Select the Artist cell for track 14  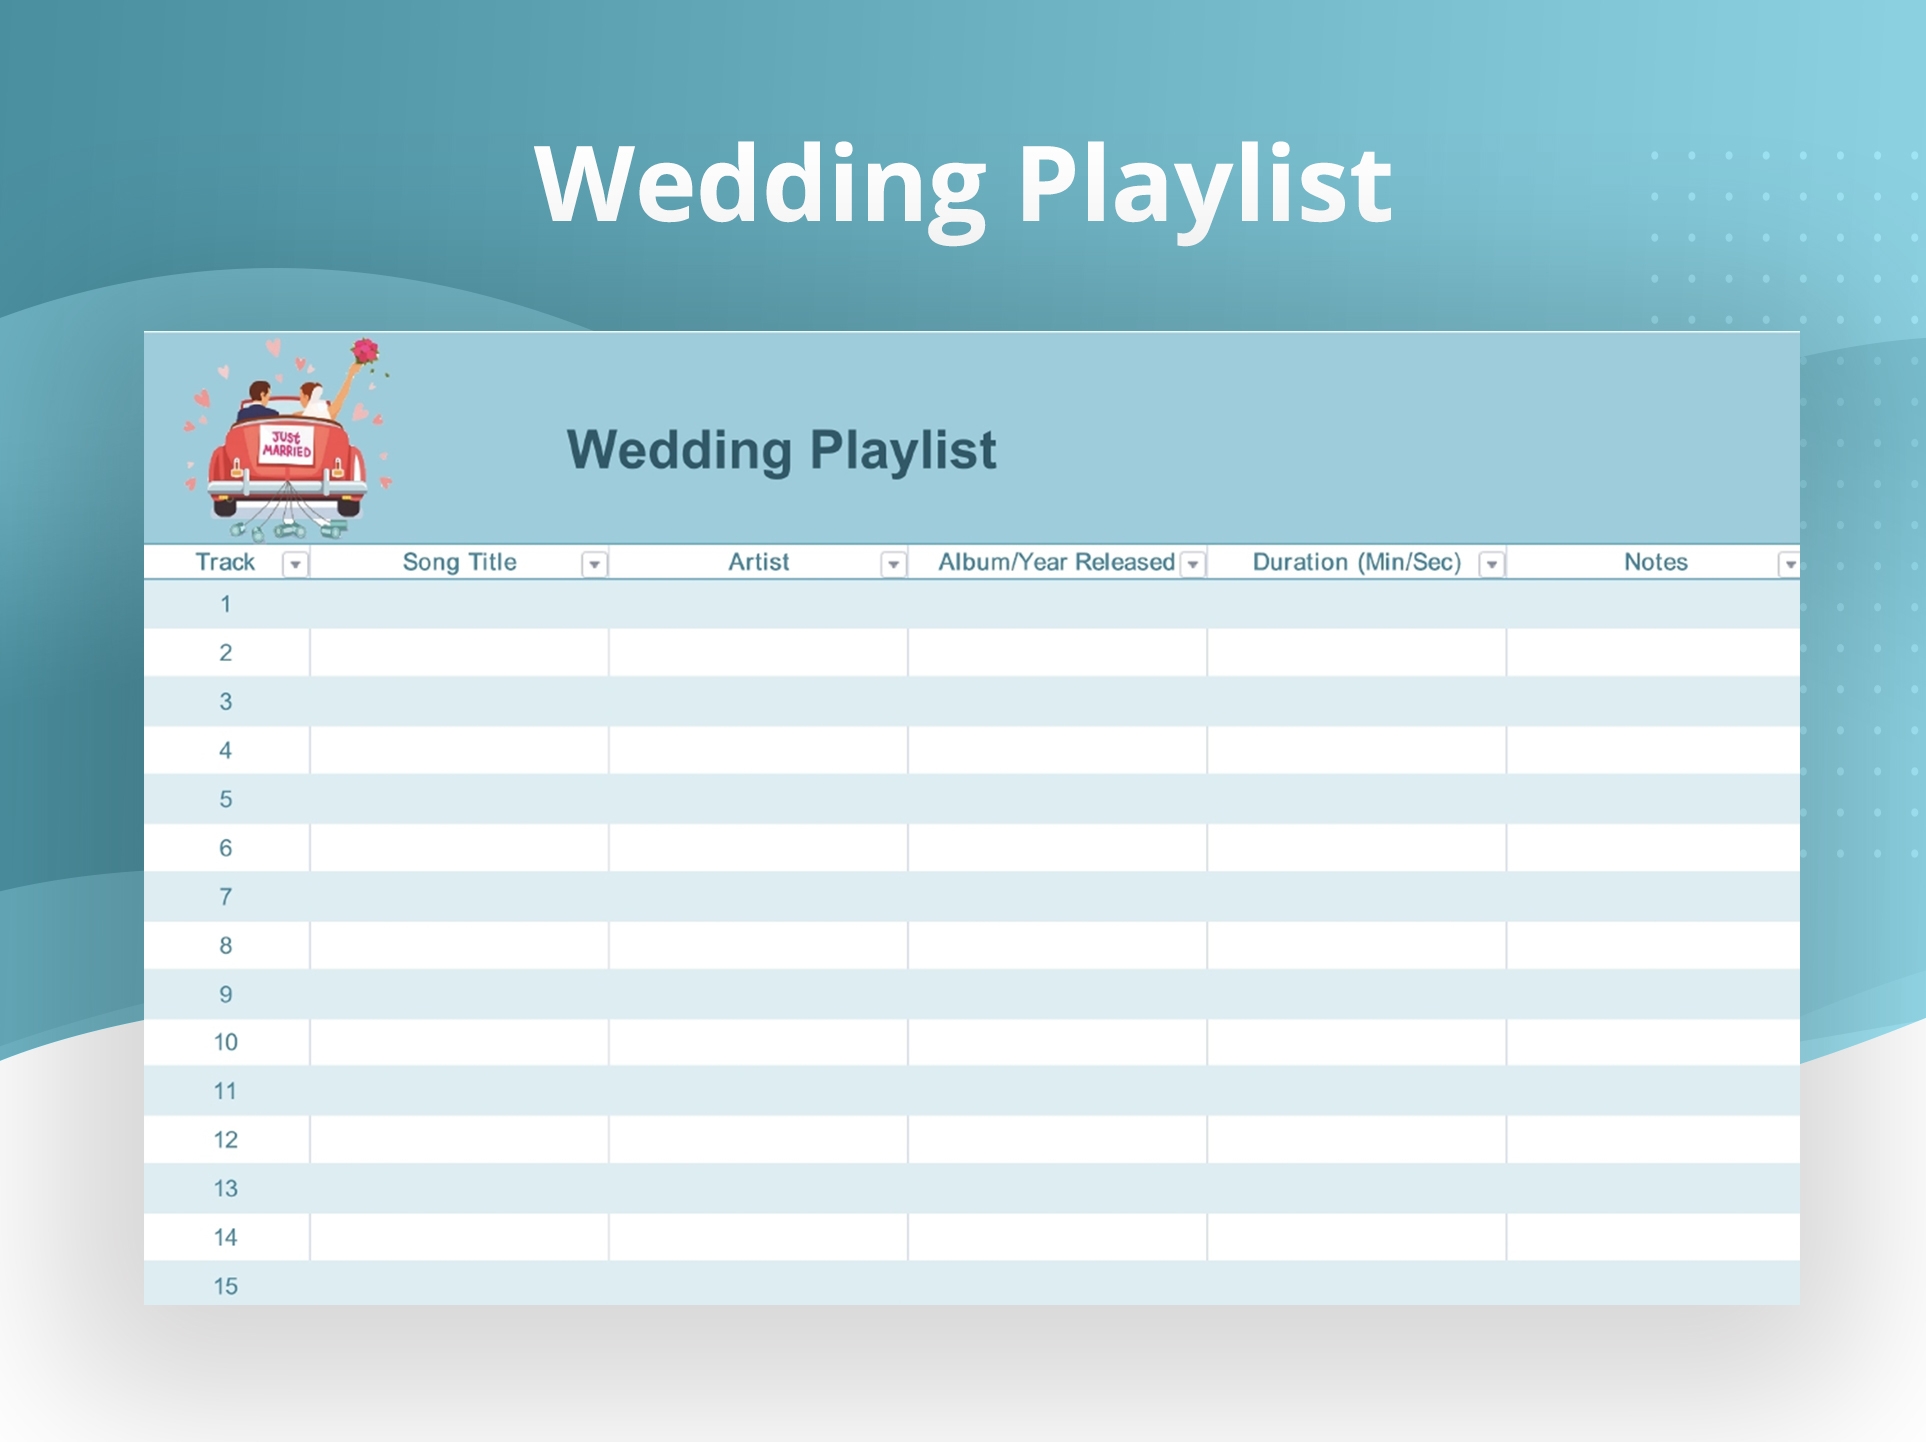click(758, 1237)
